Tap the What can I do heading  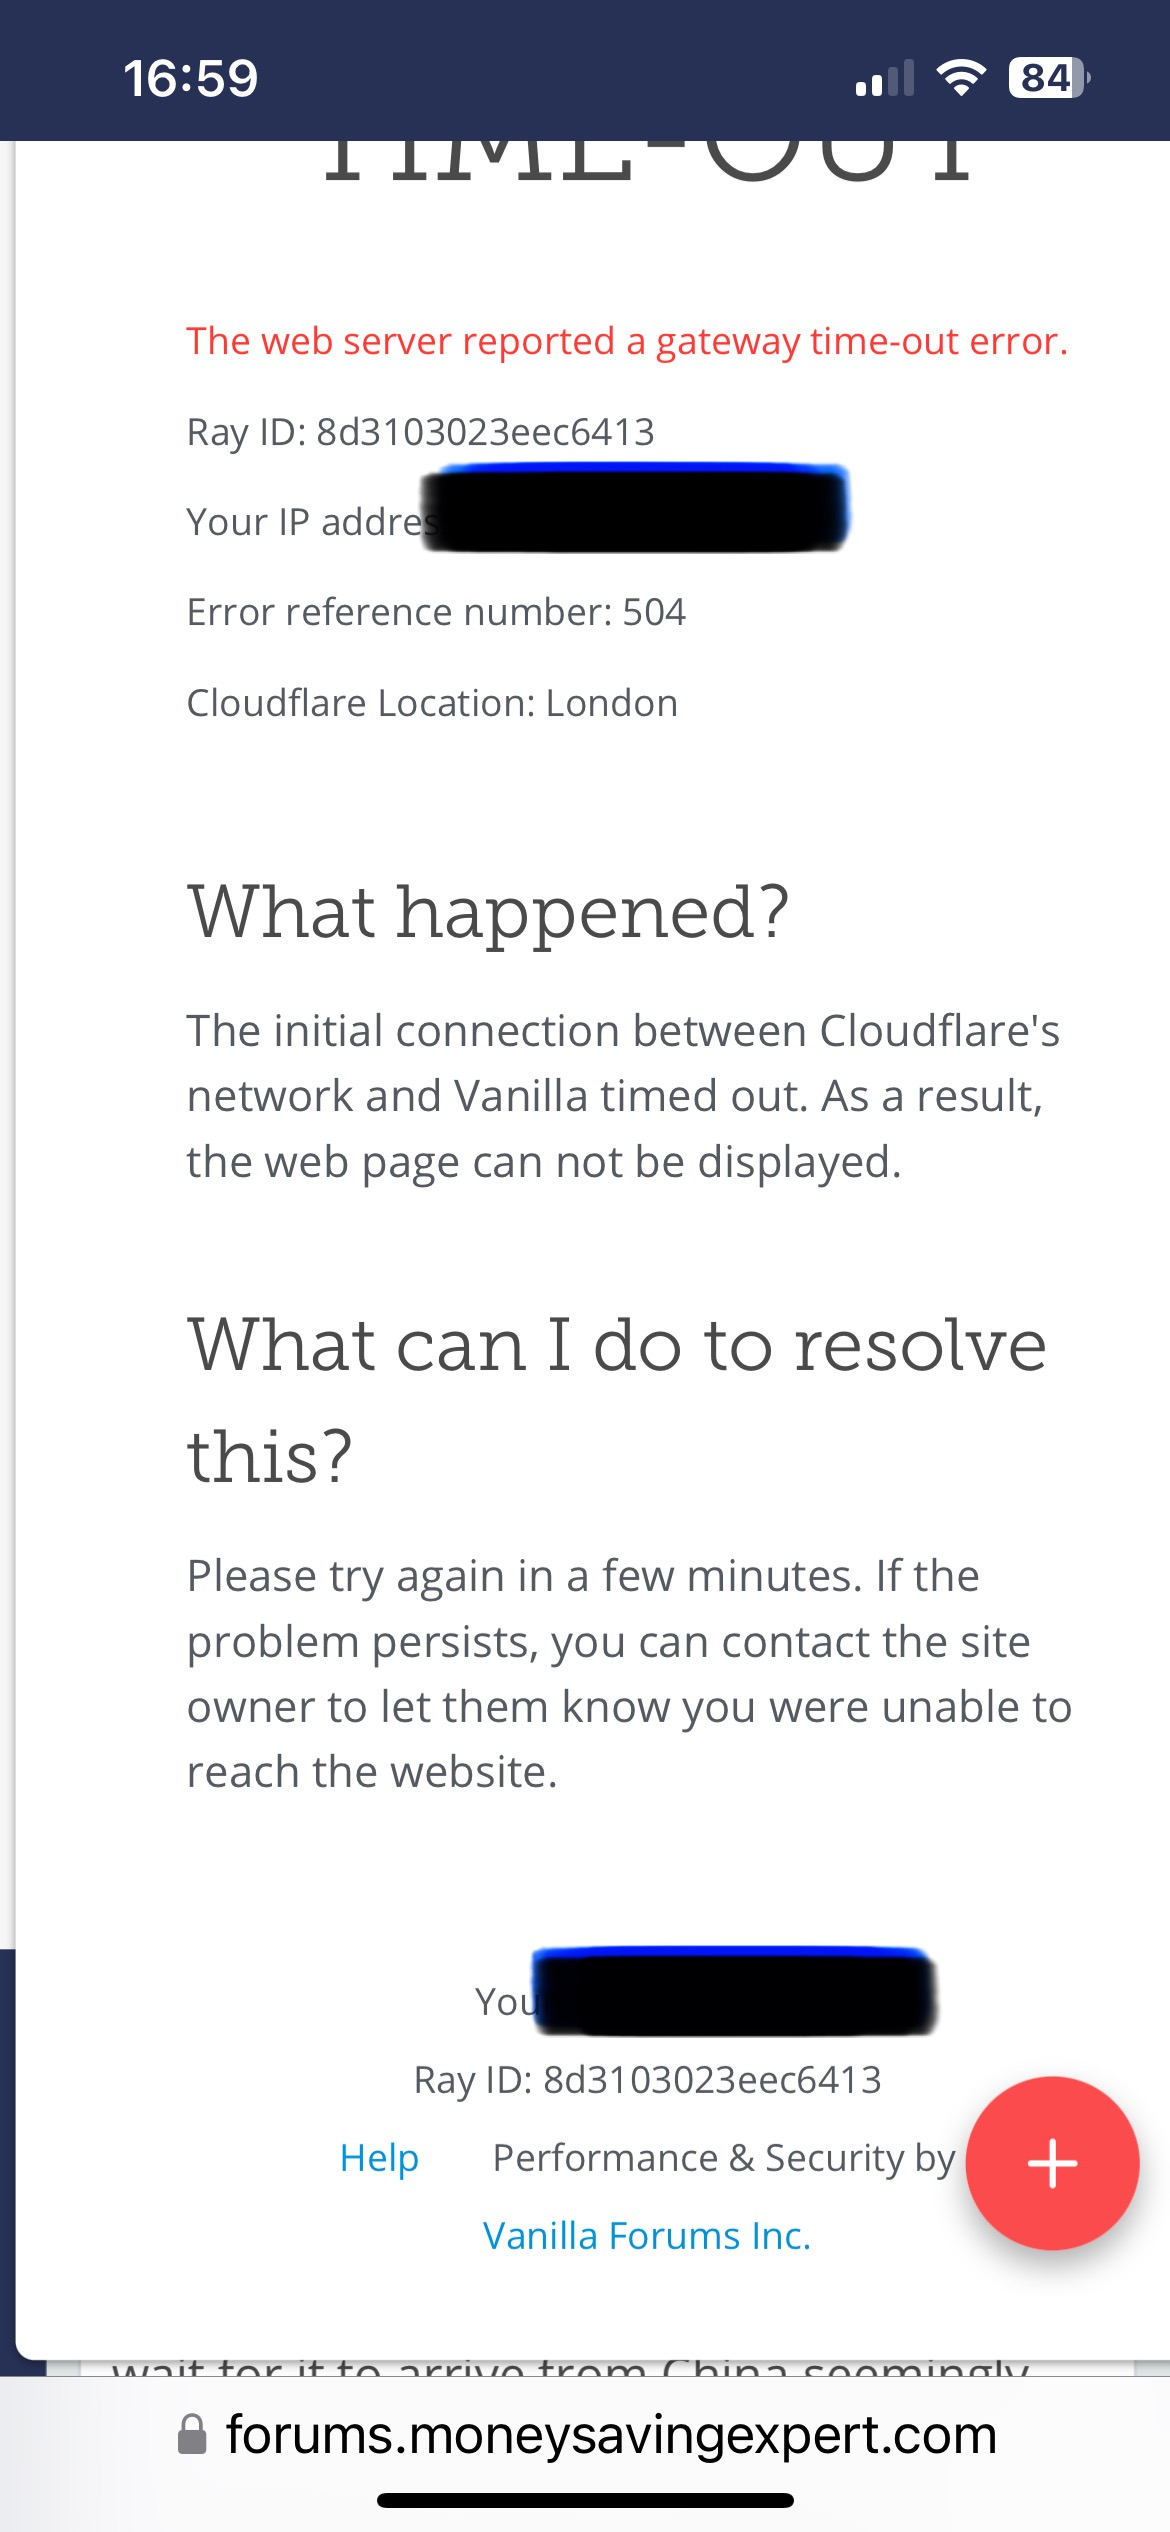(617, 1400)
